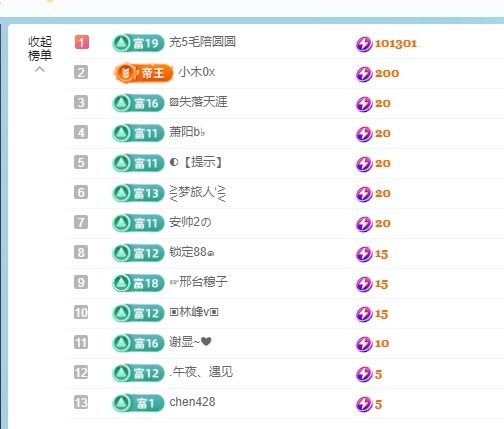Click the red rank 1 badge
The image size is (504, 429).
coord(82,42)
